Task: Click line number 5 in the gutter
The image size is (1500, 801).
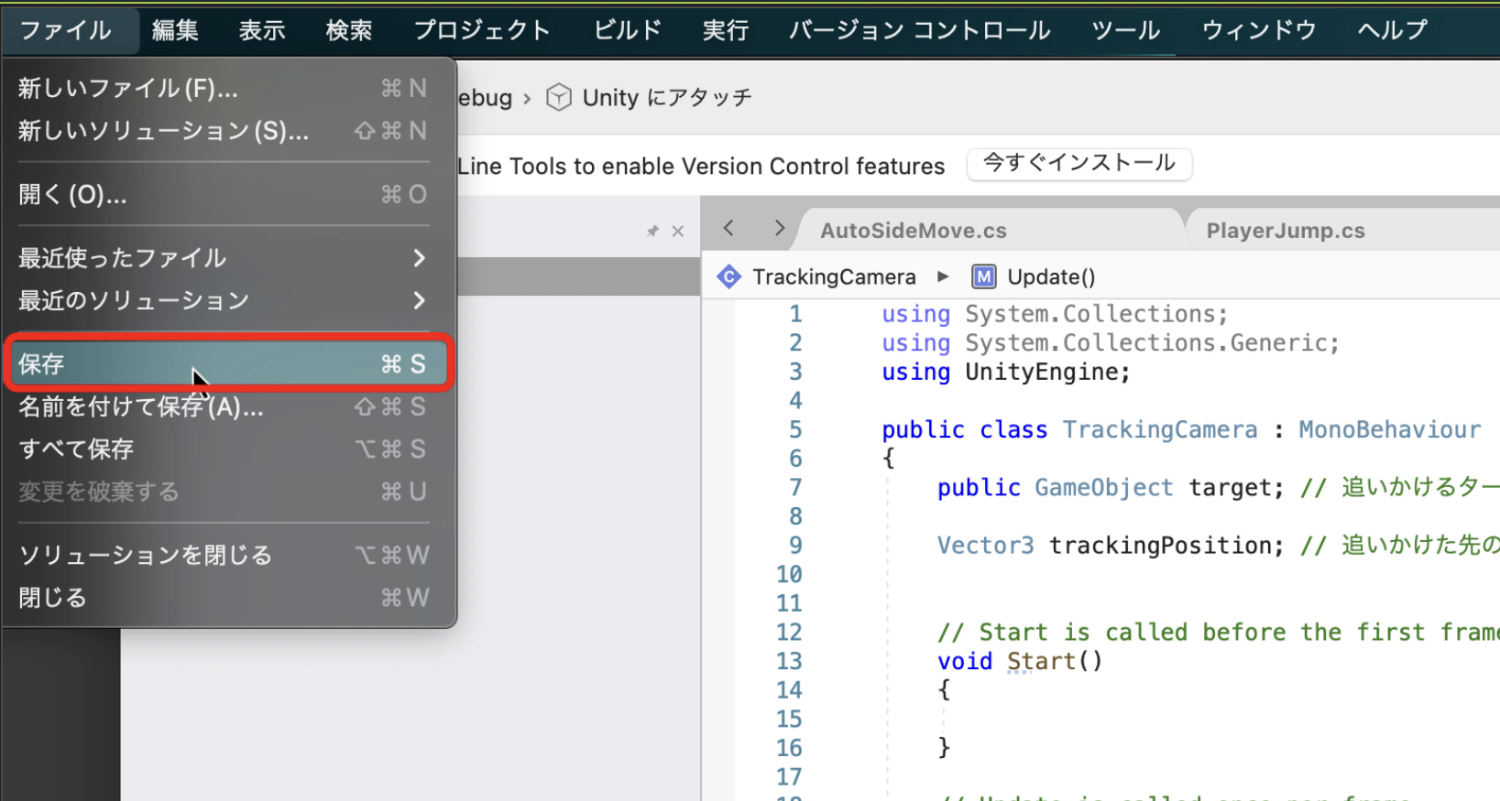Action: (x=795, y=430)
